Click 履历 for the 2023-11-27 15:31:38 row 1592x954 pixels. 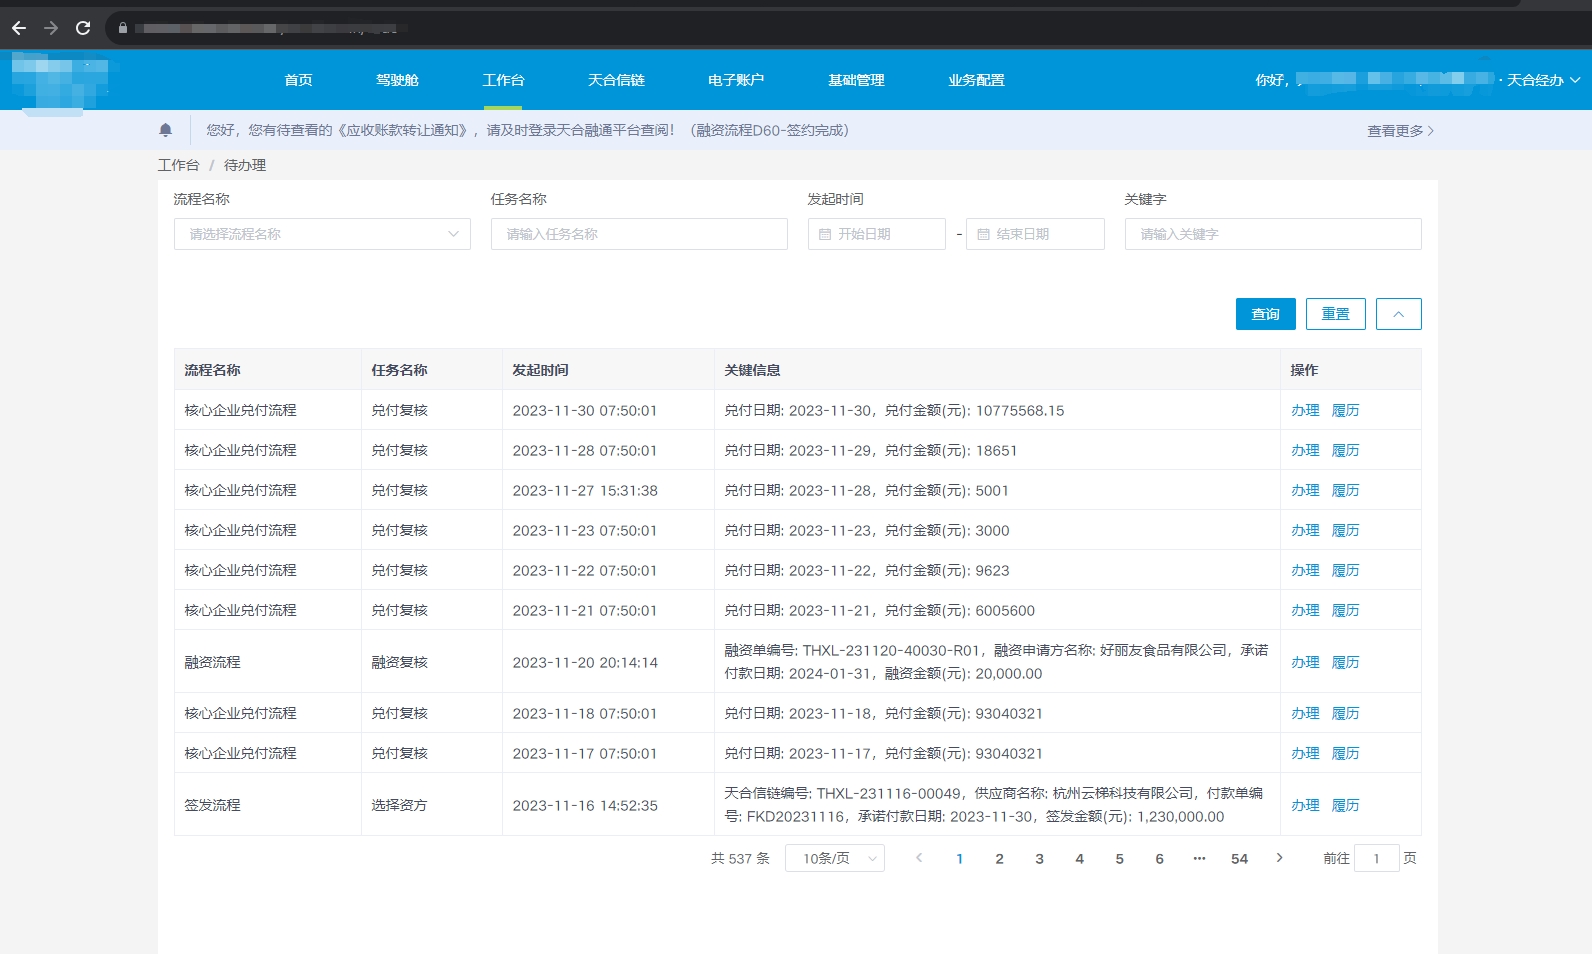click(1346, 490)
